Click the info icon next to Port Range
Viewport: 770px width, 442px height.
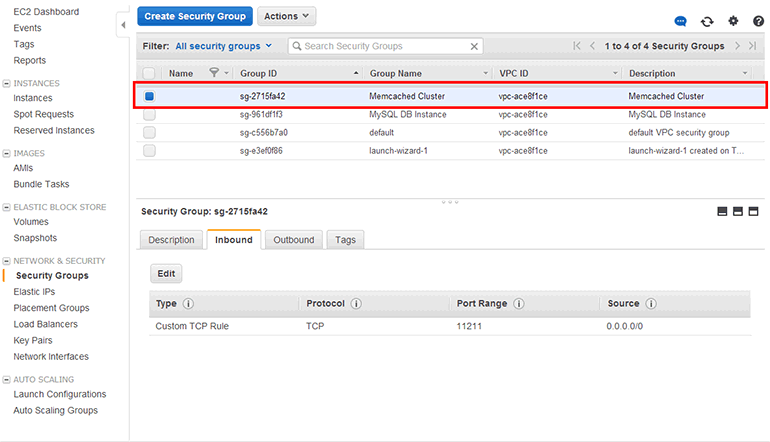517,304
